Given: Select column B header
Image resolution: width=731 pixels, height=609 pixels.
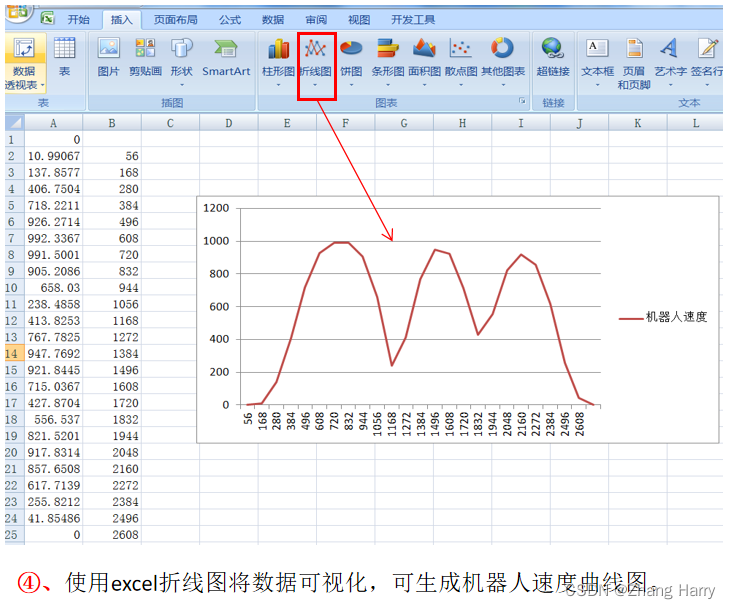Looking at the screenshot, I should pyautogui.click(x=112, y=123).
